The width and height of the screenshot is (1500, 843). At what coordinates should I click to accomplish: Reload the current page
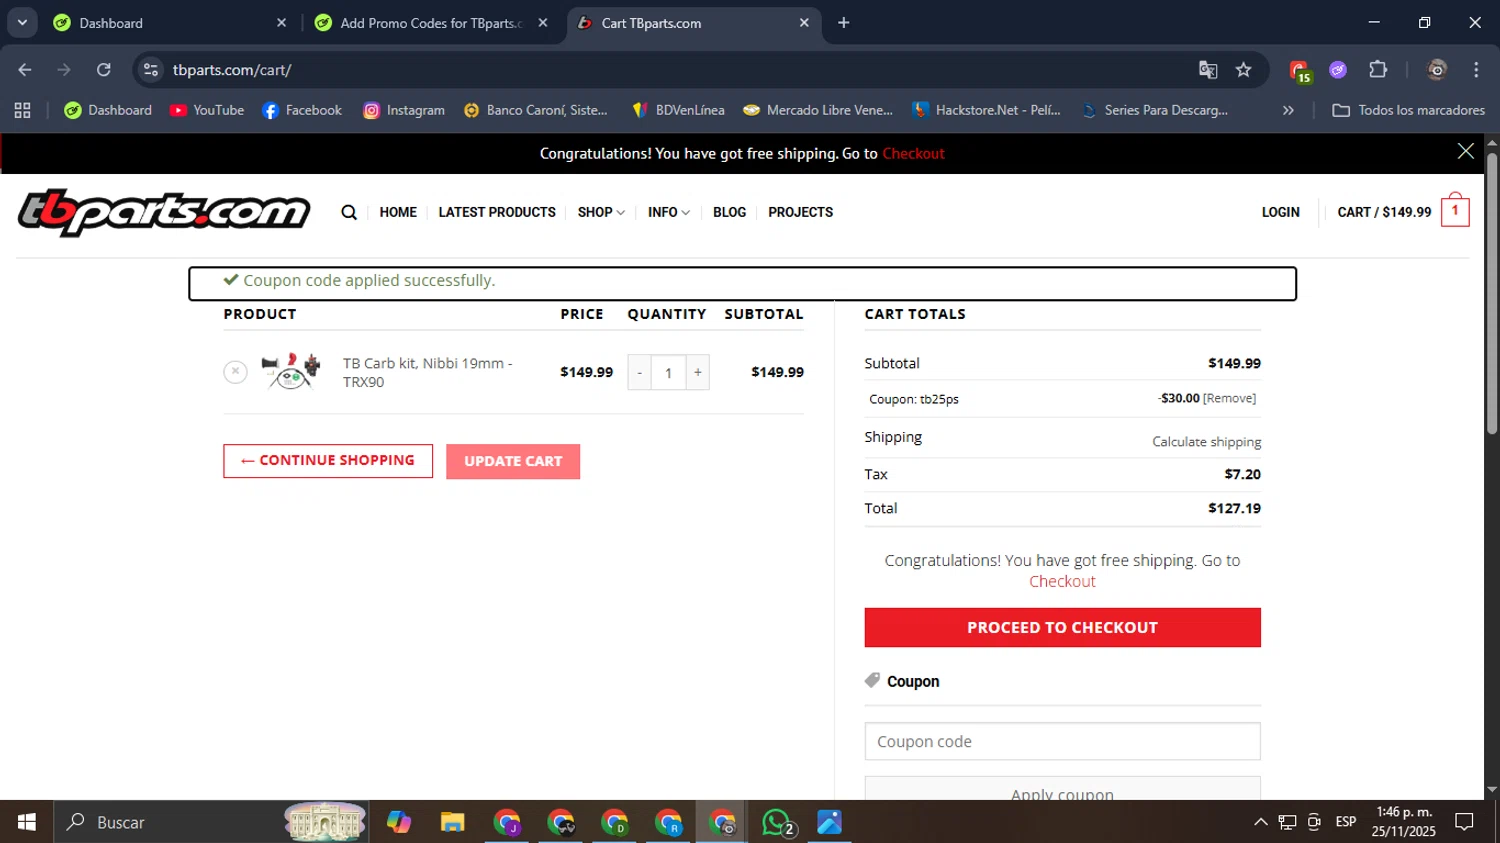[x=103, y=69]
